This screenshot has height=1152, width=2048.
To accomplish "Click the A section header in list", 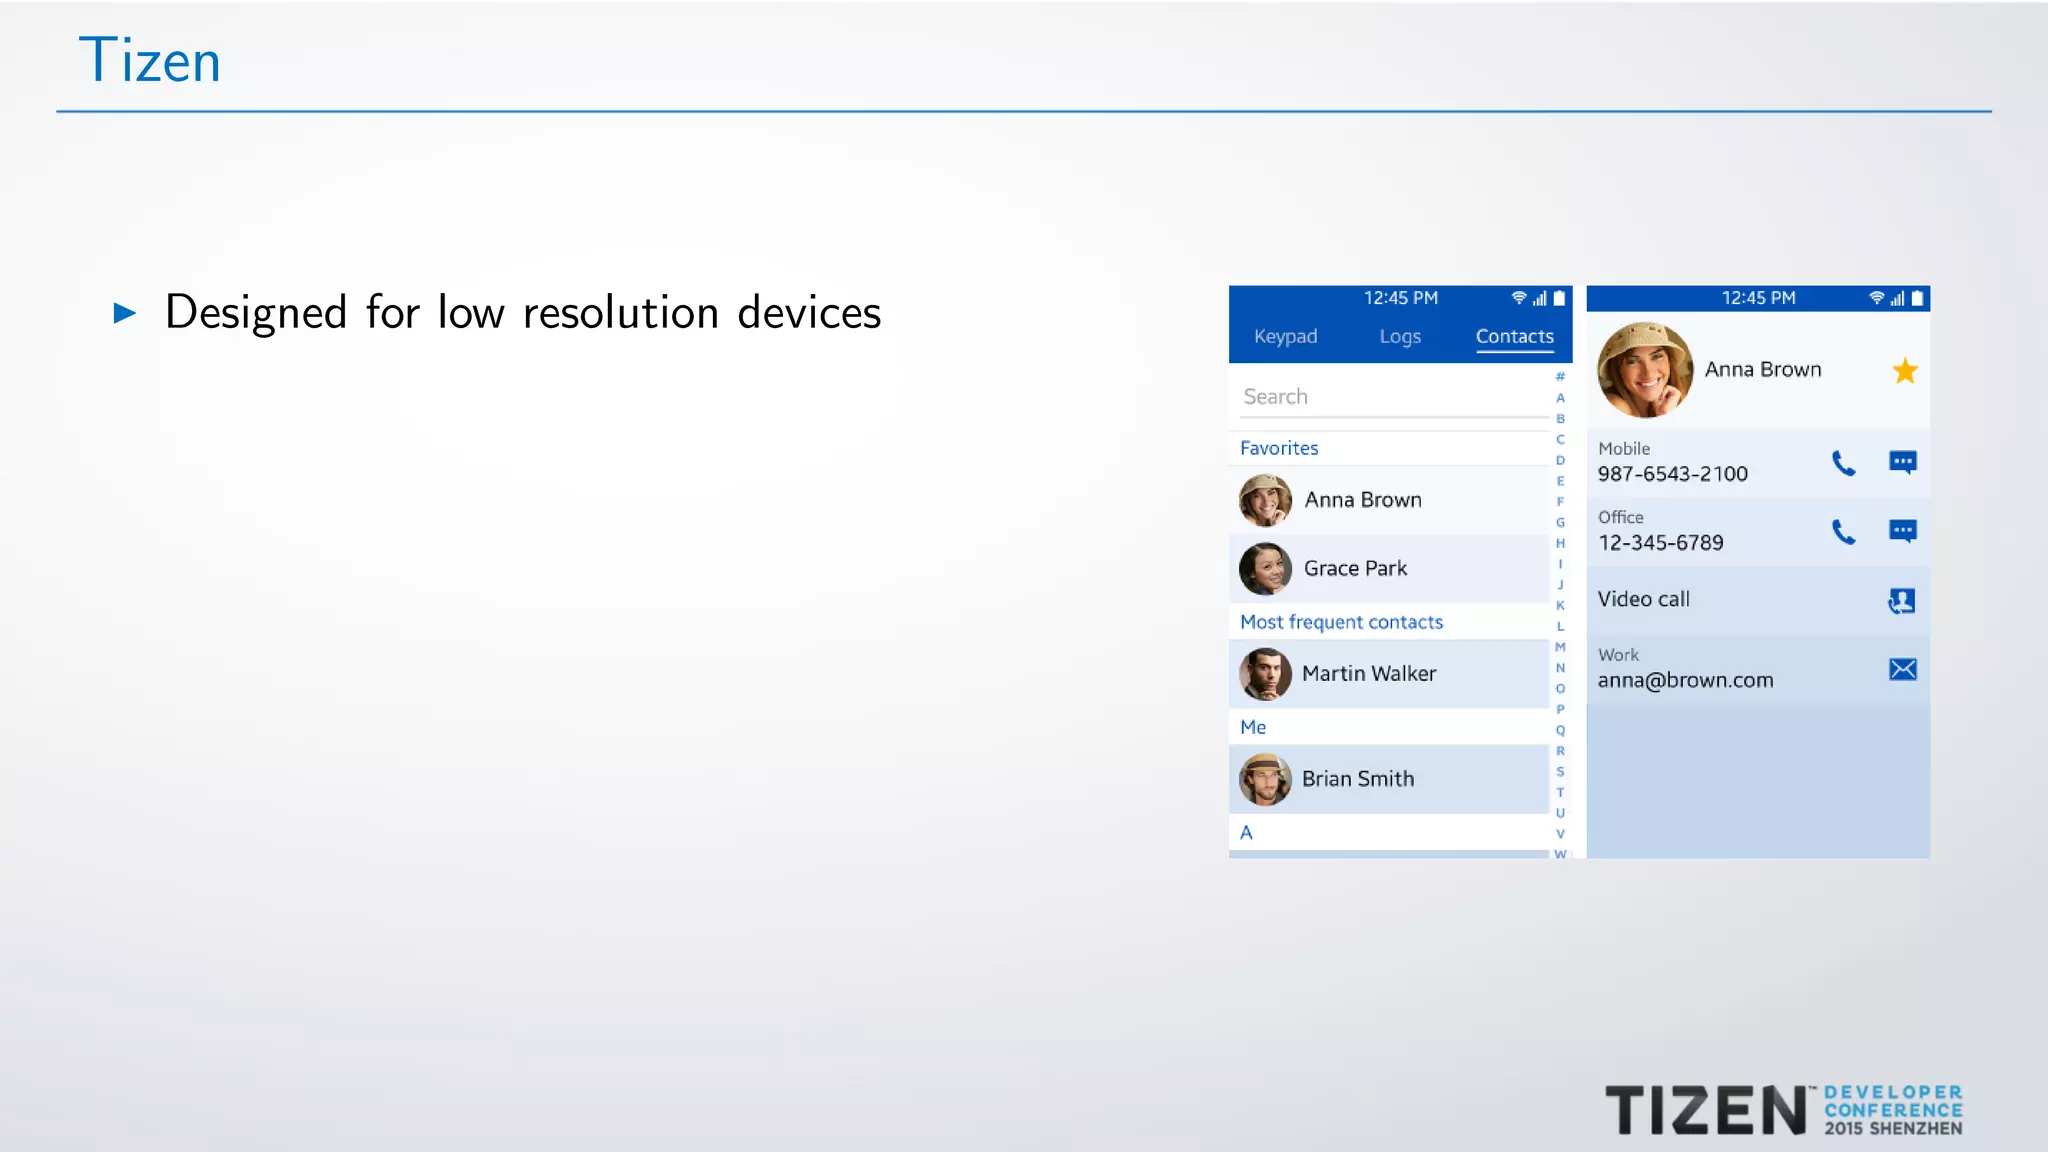I will [x=1246, y=832].
